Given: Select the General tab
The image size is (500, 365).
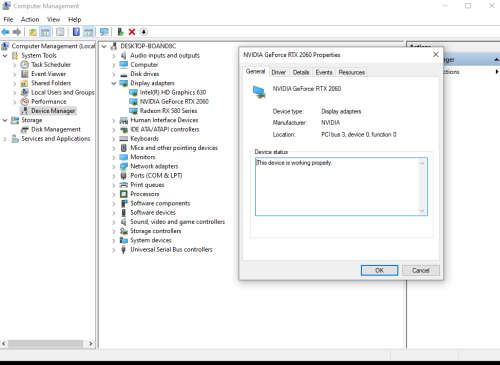Looking at the screenshot, I should pos(255,71).
